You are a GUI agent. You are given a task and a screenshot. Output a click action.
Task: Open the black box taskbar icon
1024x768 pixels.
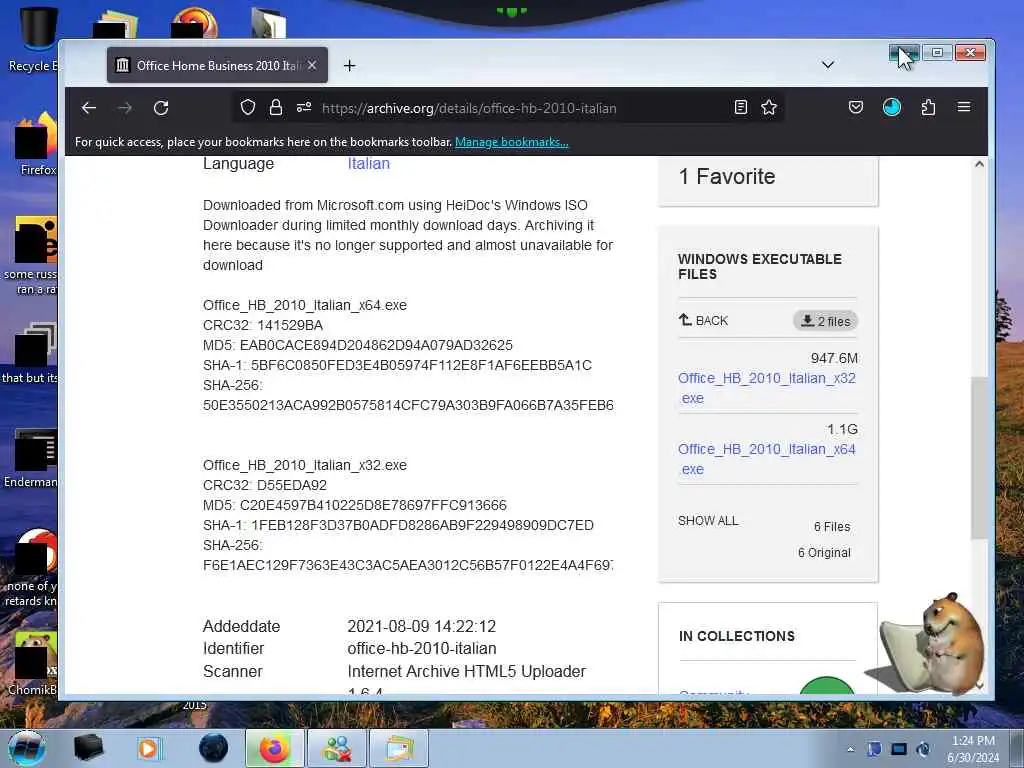(88, 748)
